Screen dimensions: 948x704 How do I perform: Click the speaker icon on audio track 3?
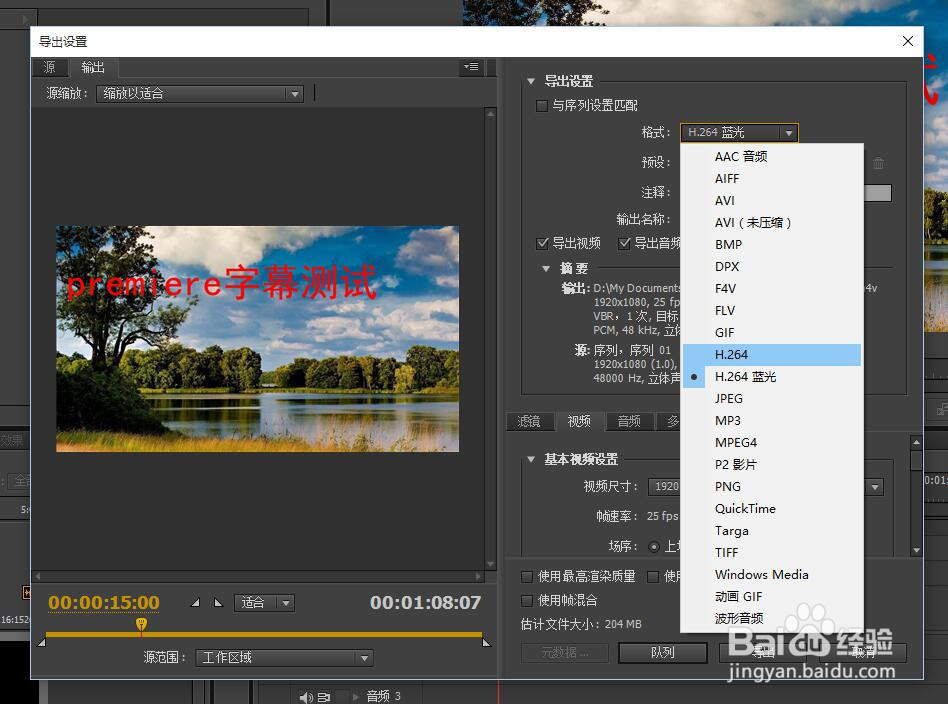click(x=306, y=697)
